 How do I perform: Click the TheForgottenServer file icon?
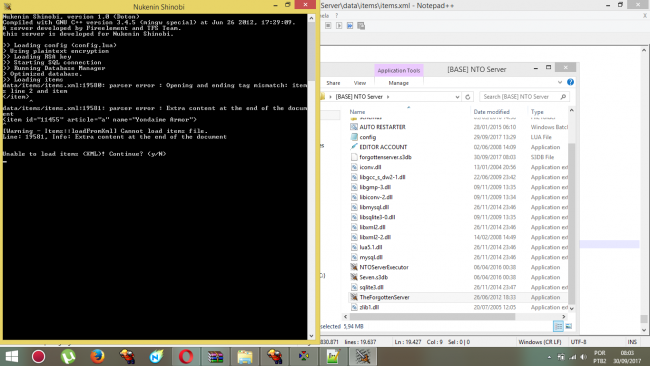point(354,297)
